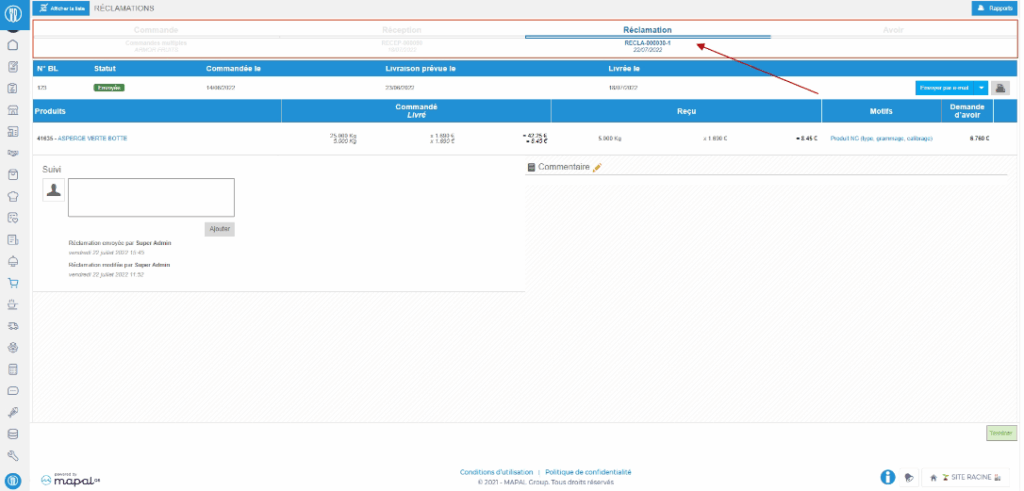Select the Réclamation step tab

[x=647, y=30]
